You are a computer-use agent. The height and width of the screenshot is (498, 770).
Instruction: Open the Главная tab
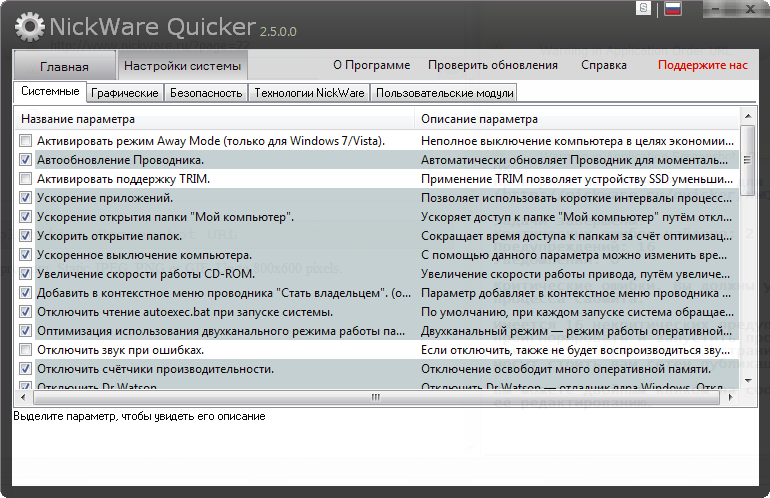pyautogui.click(x=64, y=66)
